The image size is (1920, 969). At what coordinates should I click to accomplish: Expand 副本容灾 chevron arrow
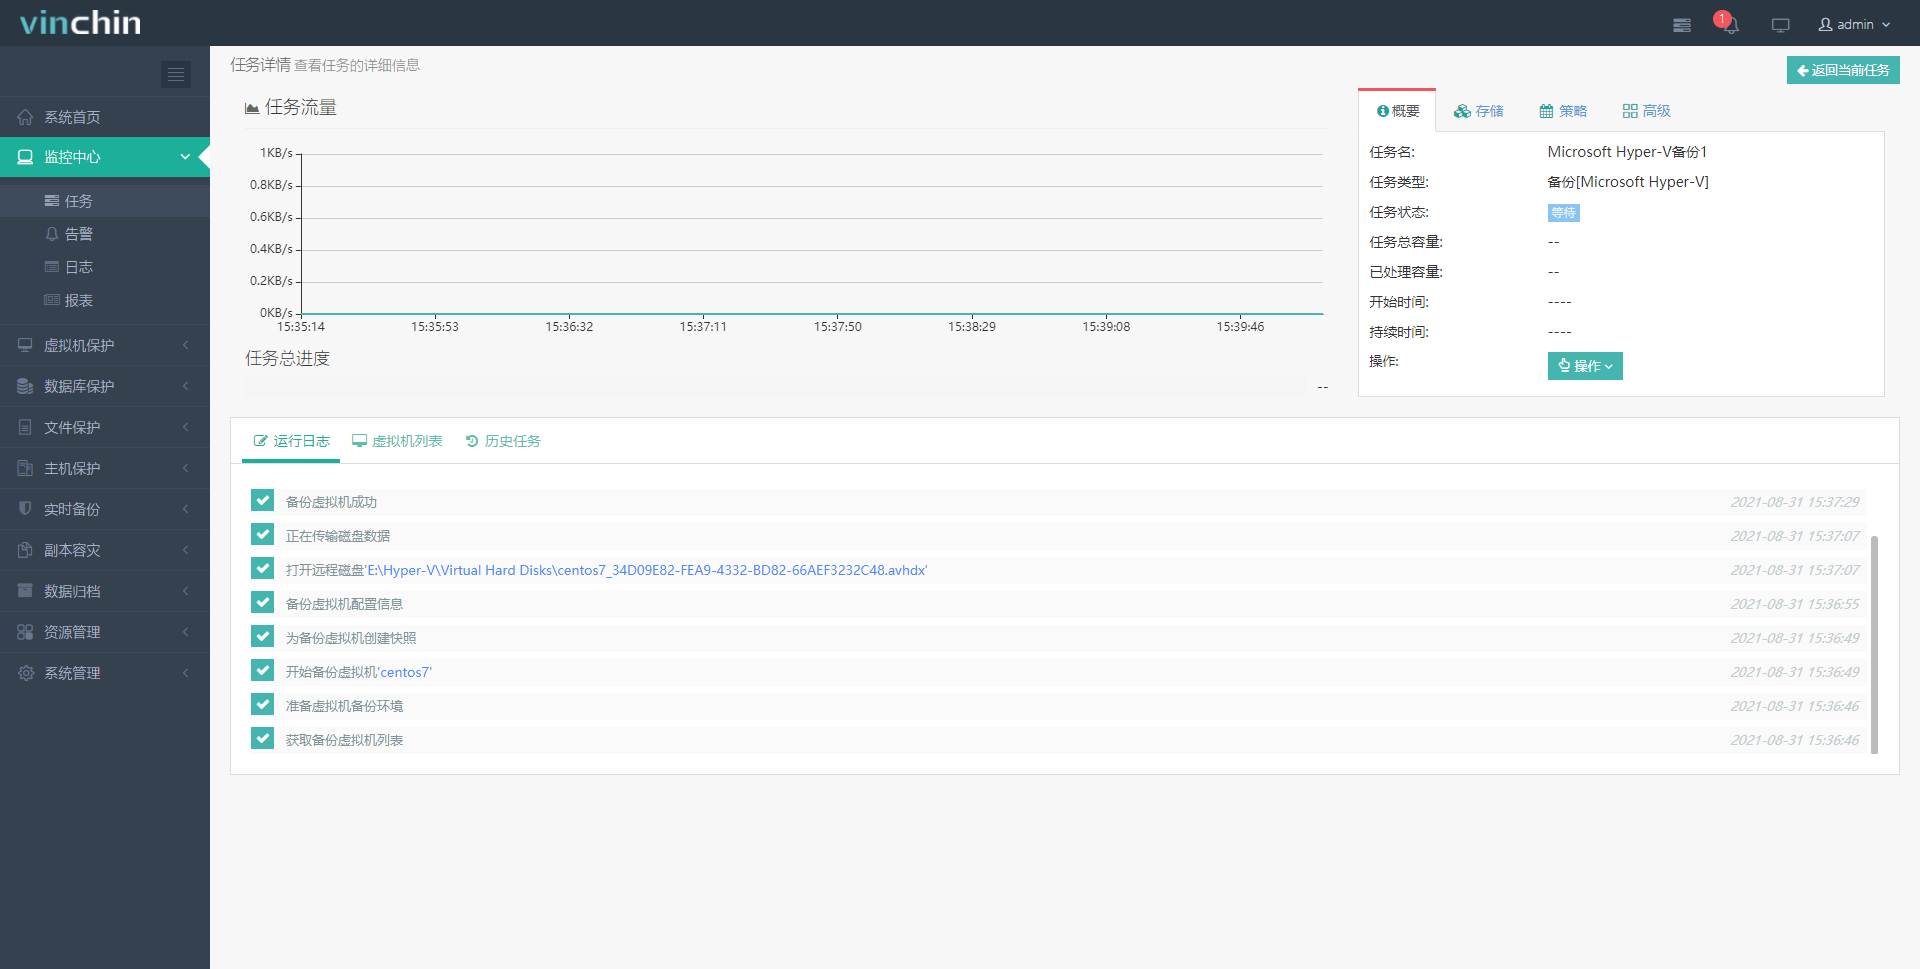185,550
